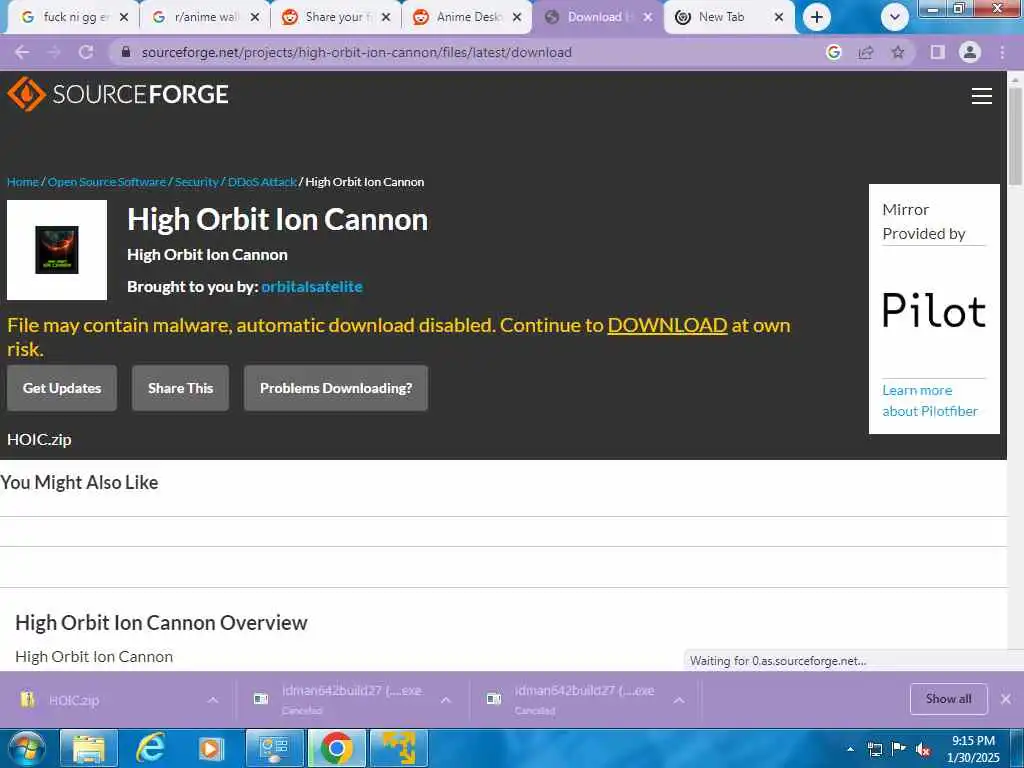Open the Home breadcrumb link
1024x768 pixels.
[23, 182]
